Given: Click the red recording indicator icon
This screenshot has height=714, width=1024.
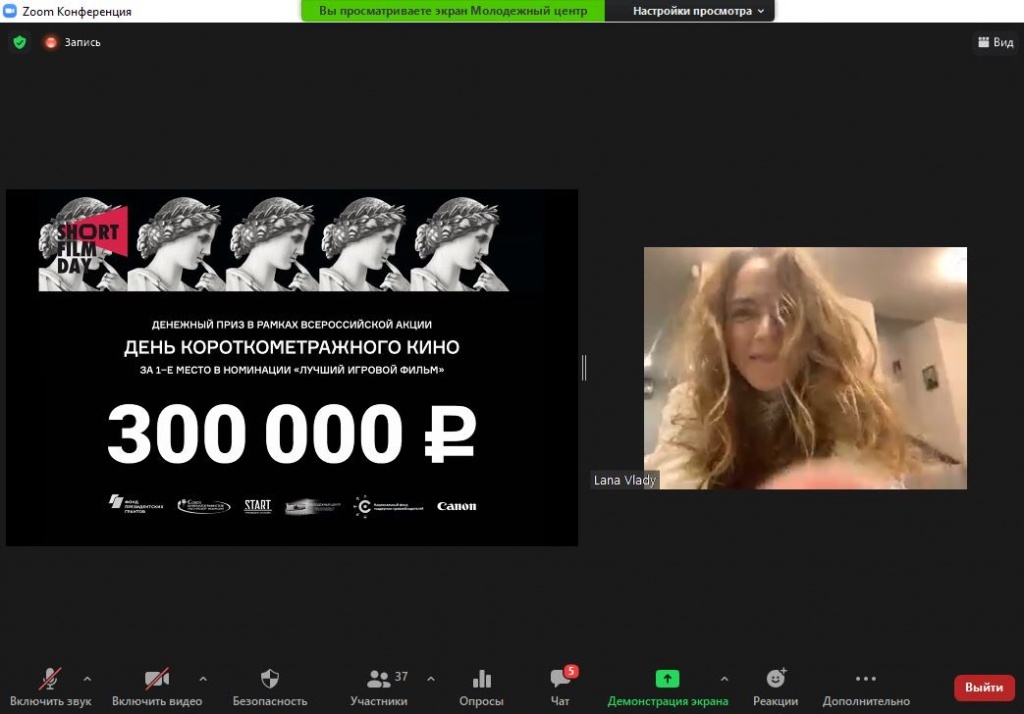Looking at the screenshot, I should click(x=51, y=42).
